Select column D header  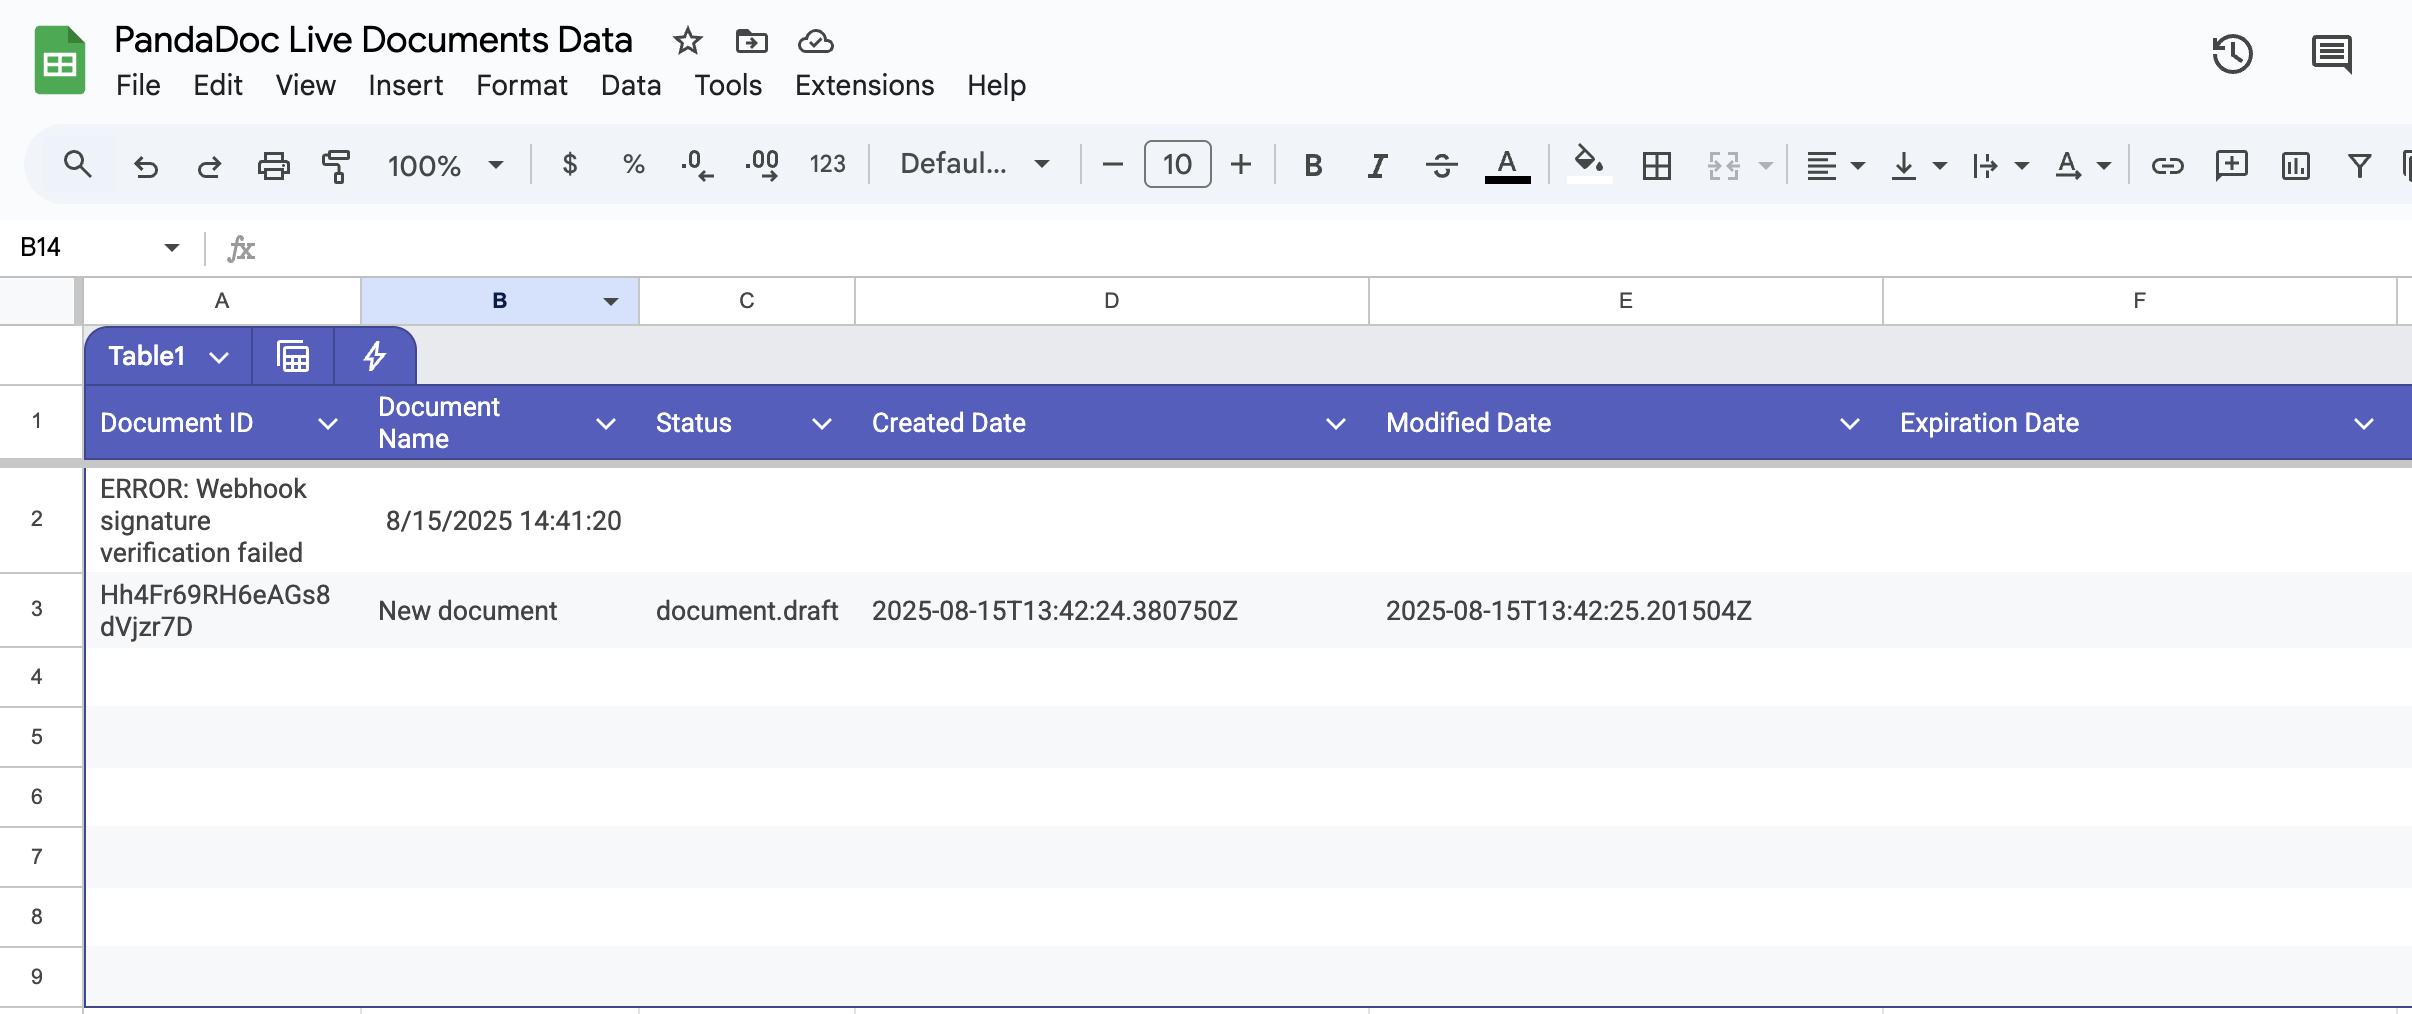click(x=1112, y=301)
